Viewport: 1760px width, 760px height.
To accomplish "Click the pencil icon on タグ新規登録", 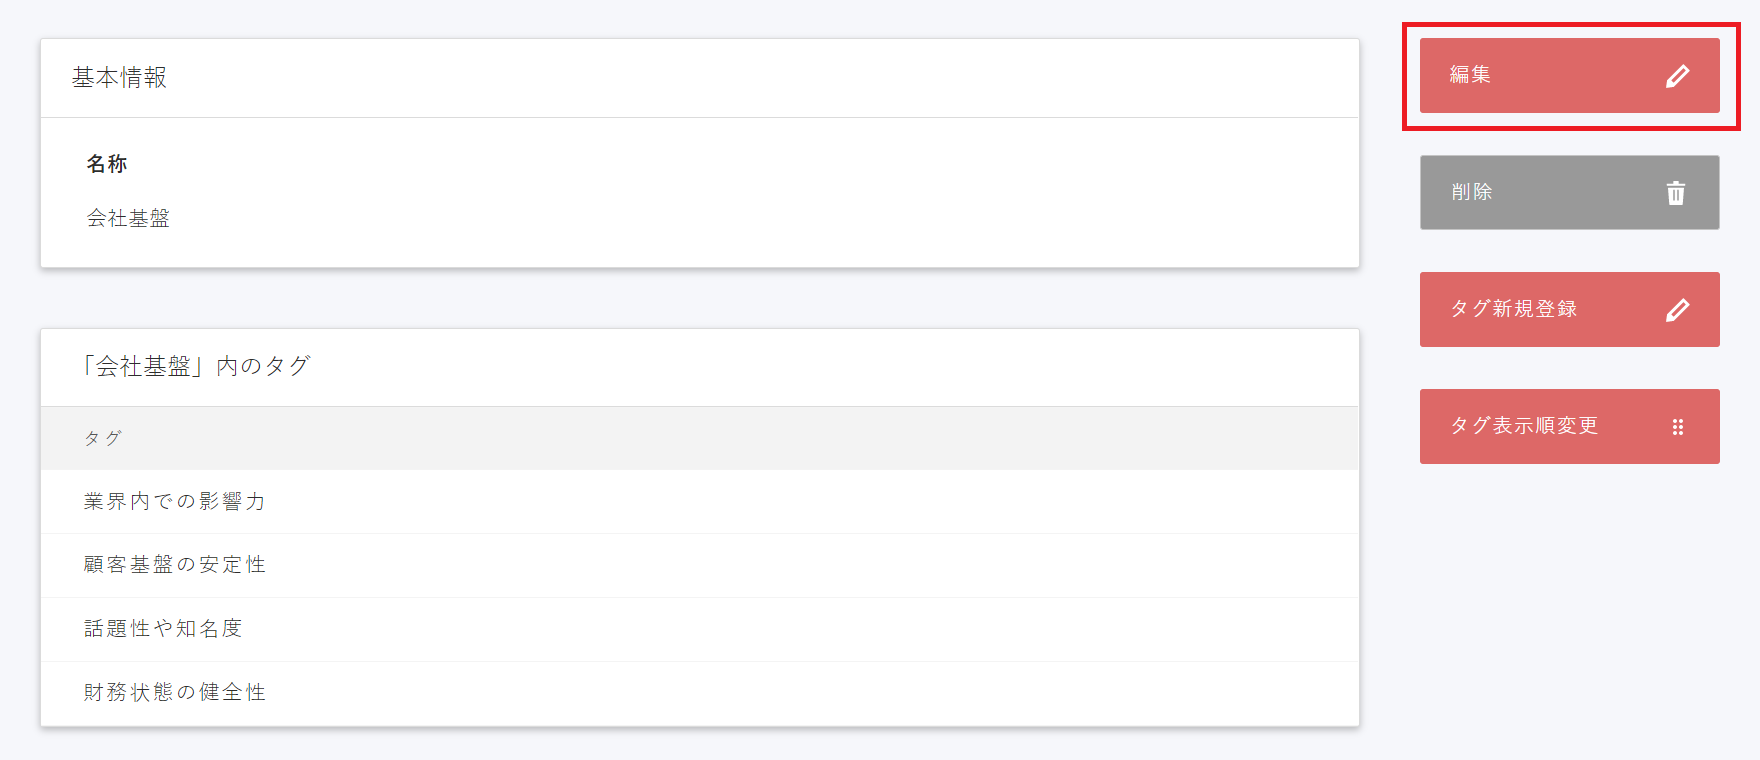I will click(1677, 310).
